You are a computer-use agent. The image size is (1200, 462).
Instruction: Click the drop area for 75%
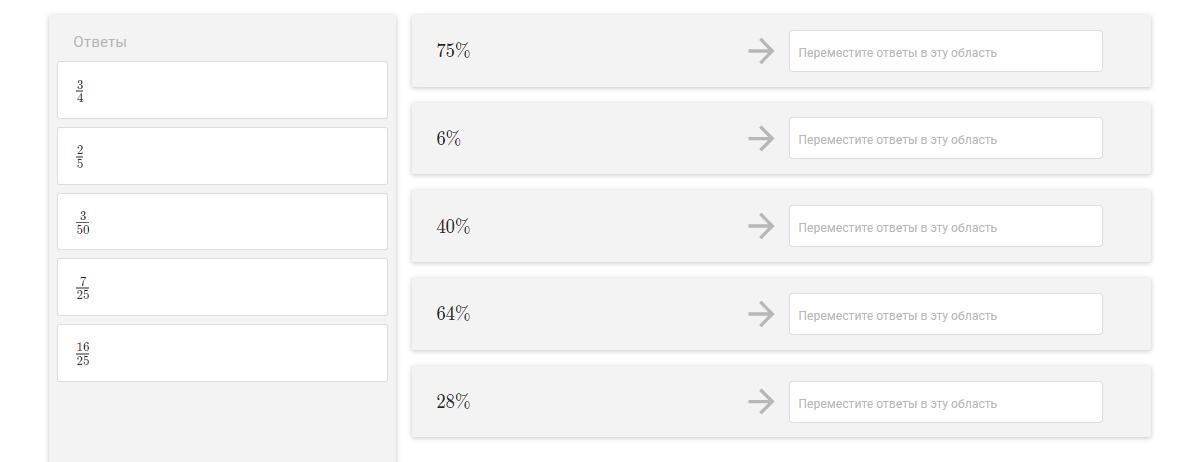pyautogui.click(x=945, y=51)
